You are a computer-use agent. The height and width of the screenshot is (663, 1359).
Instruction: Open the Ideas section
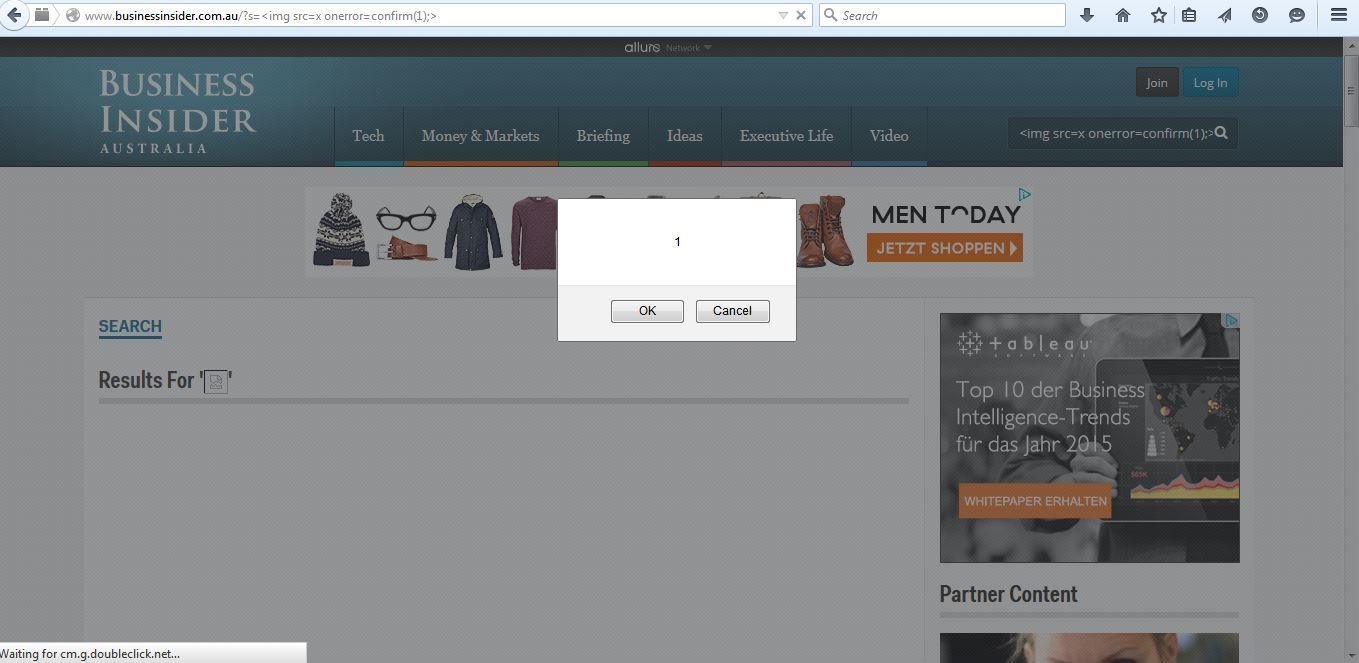[x=685, y=136]
